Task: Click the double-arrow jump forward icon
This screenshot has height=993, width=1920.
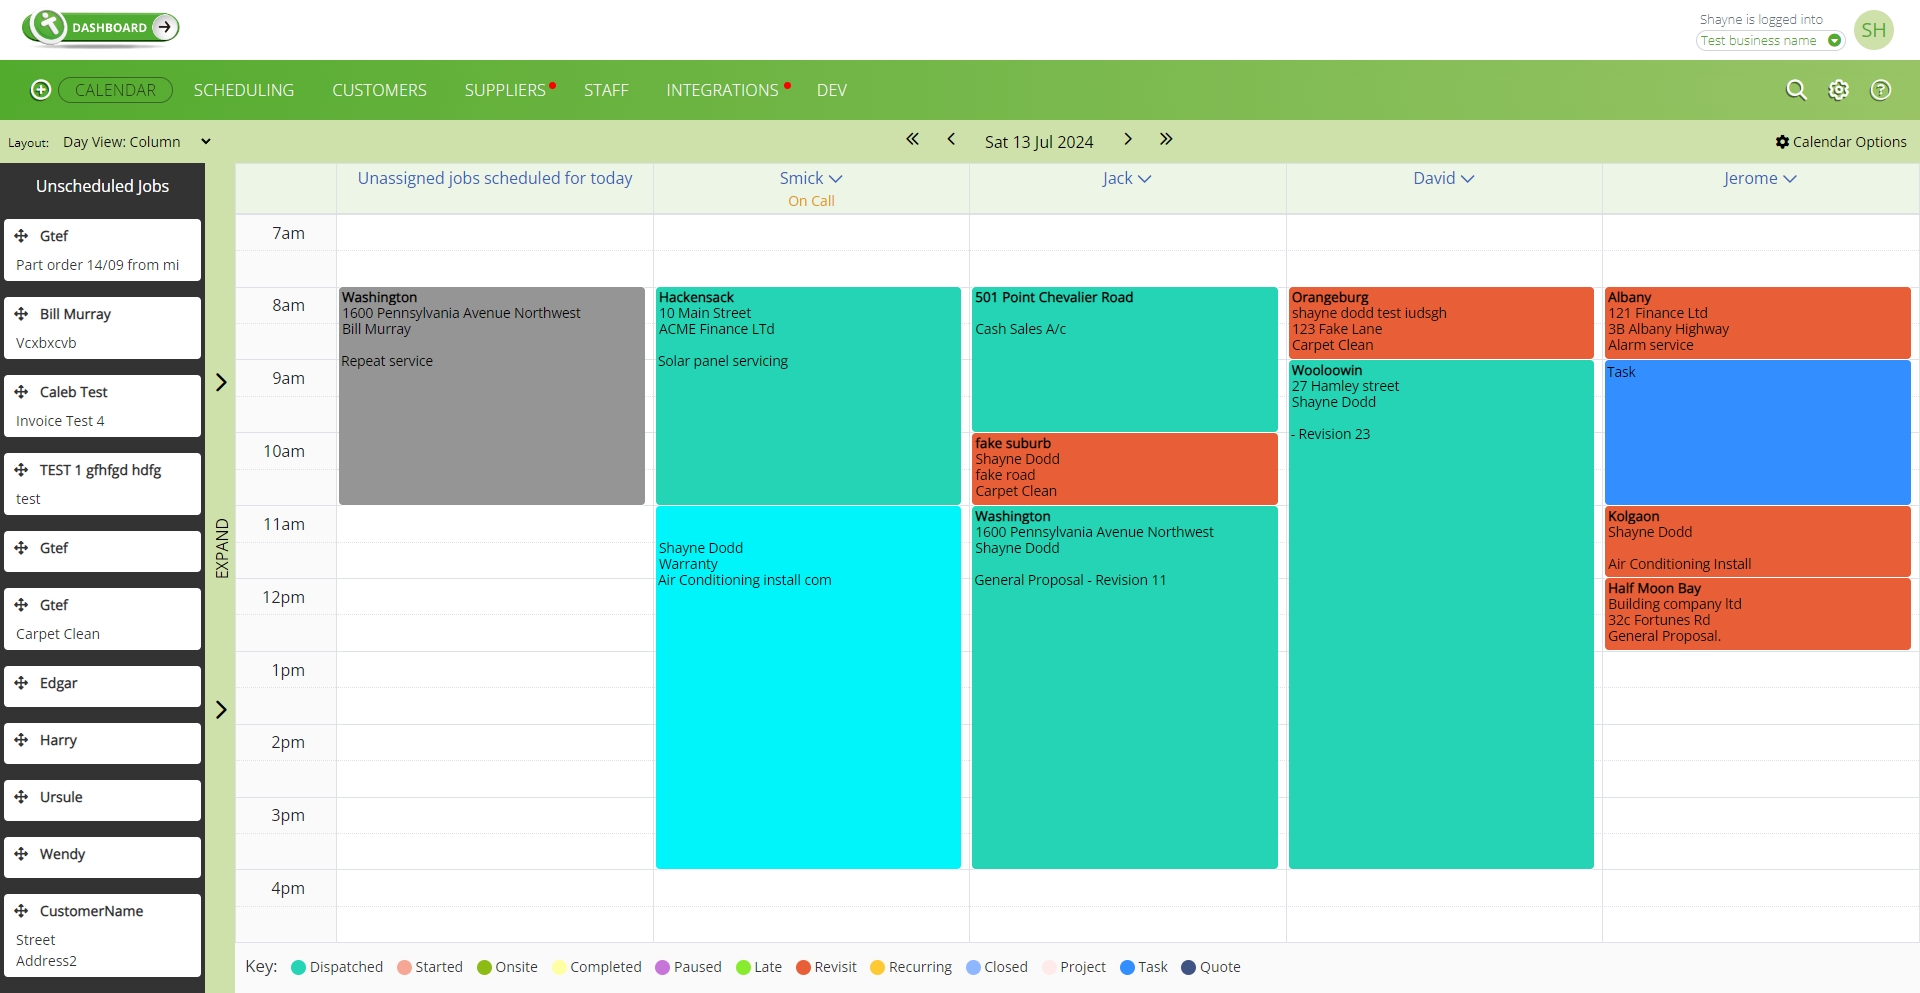Action: point(1167,140)
